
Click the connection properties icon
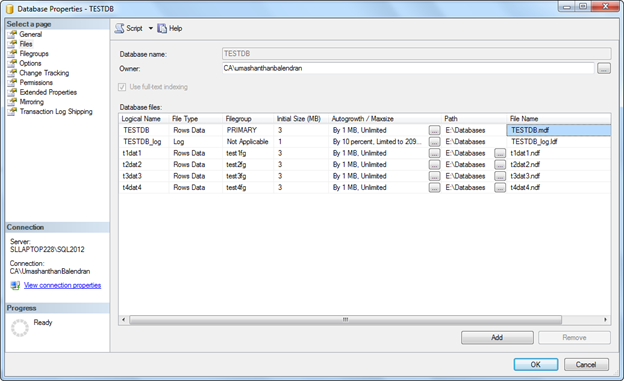pyautogui.click(x=15, y=285)
